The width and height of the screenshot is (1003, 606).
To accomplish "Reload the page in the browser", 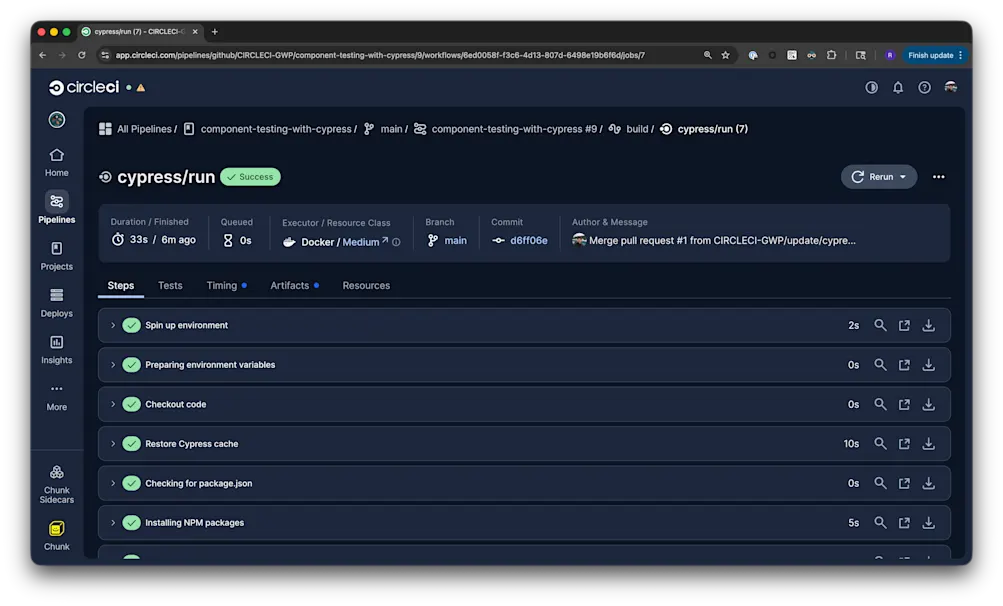I will click(82, 55).
